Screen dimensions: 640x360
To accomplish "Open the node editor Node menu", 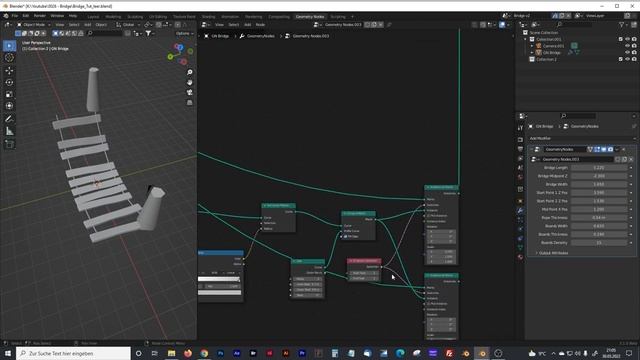I will pos(260,25).
